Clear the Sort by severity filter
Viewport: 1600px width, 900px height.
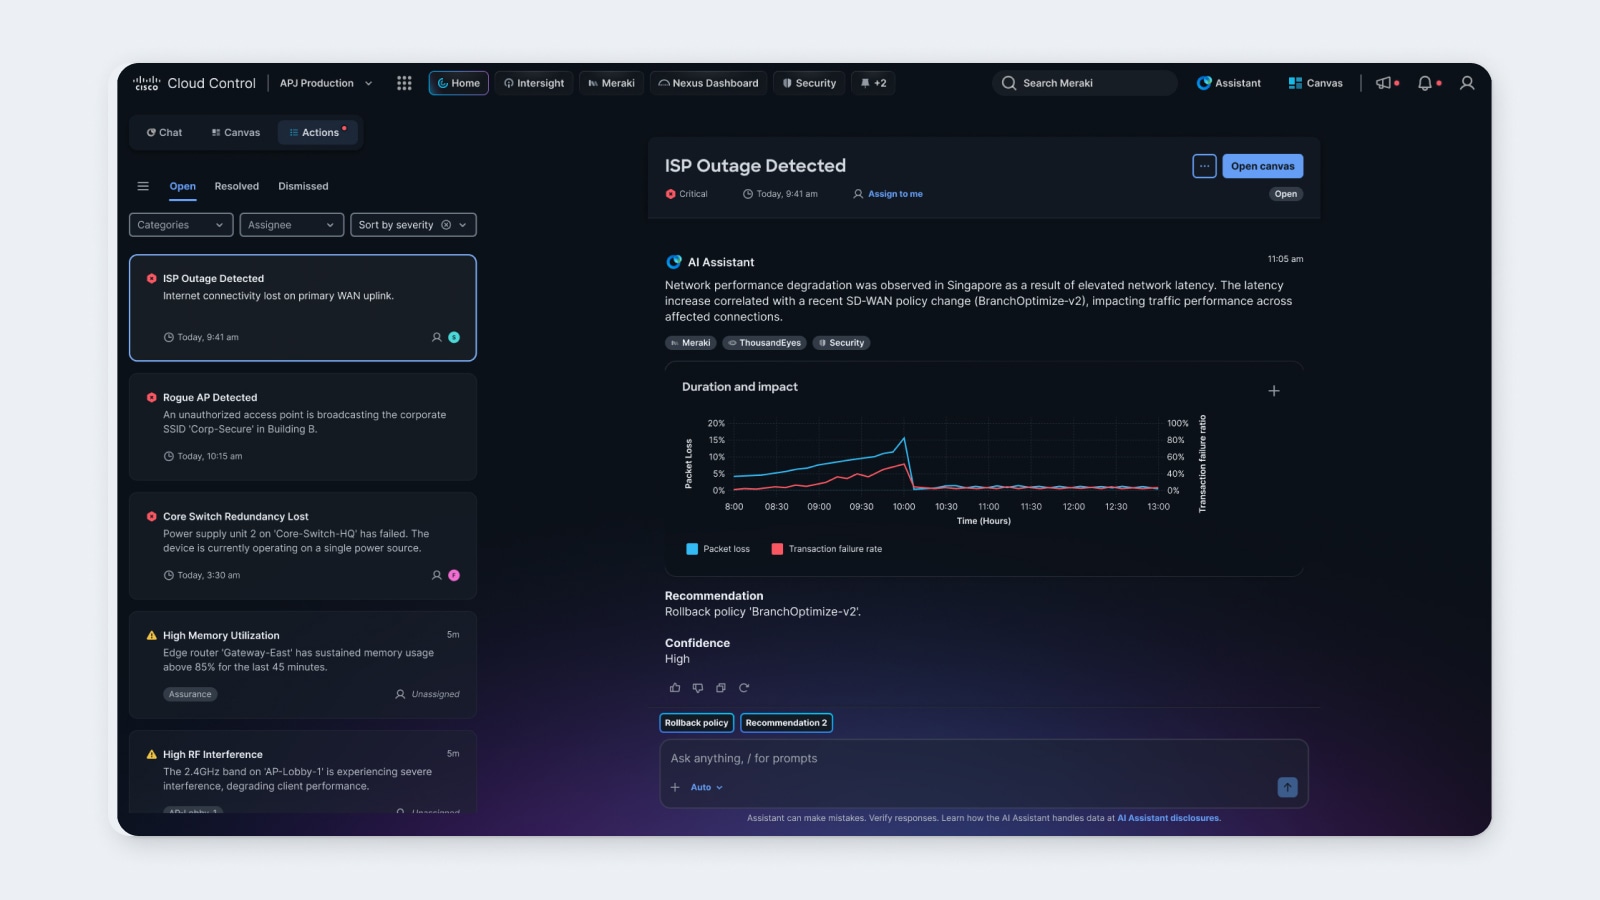[x=446, y=225]
